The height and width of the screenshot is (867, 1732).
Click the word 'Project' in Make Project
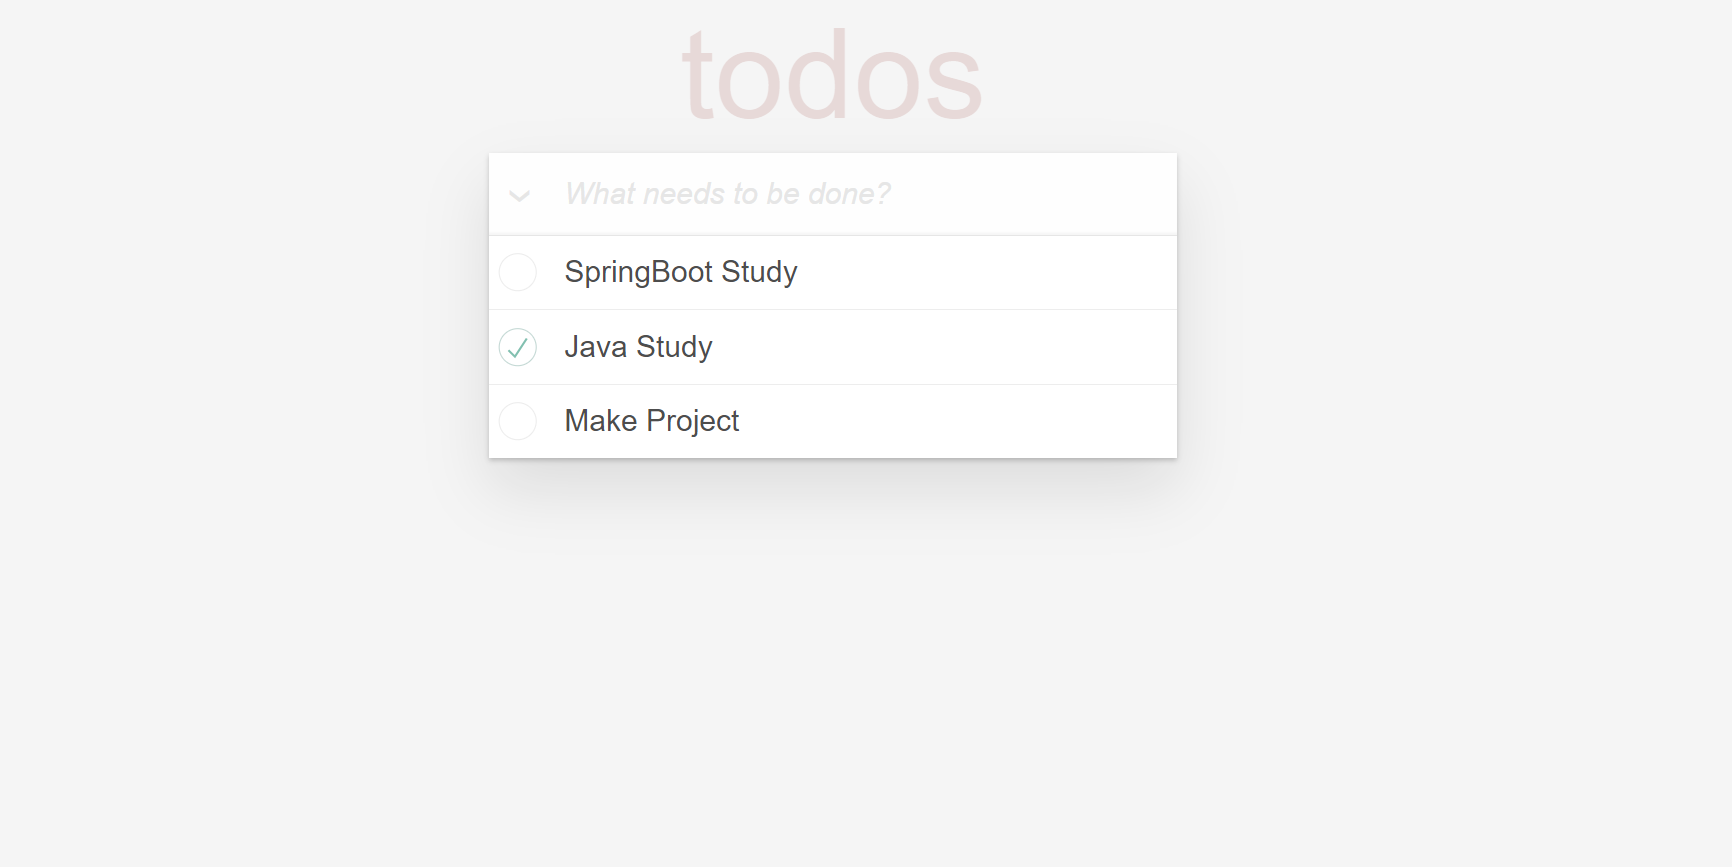pyautogui.click(x=693, y=422)
